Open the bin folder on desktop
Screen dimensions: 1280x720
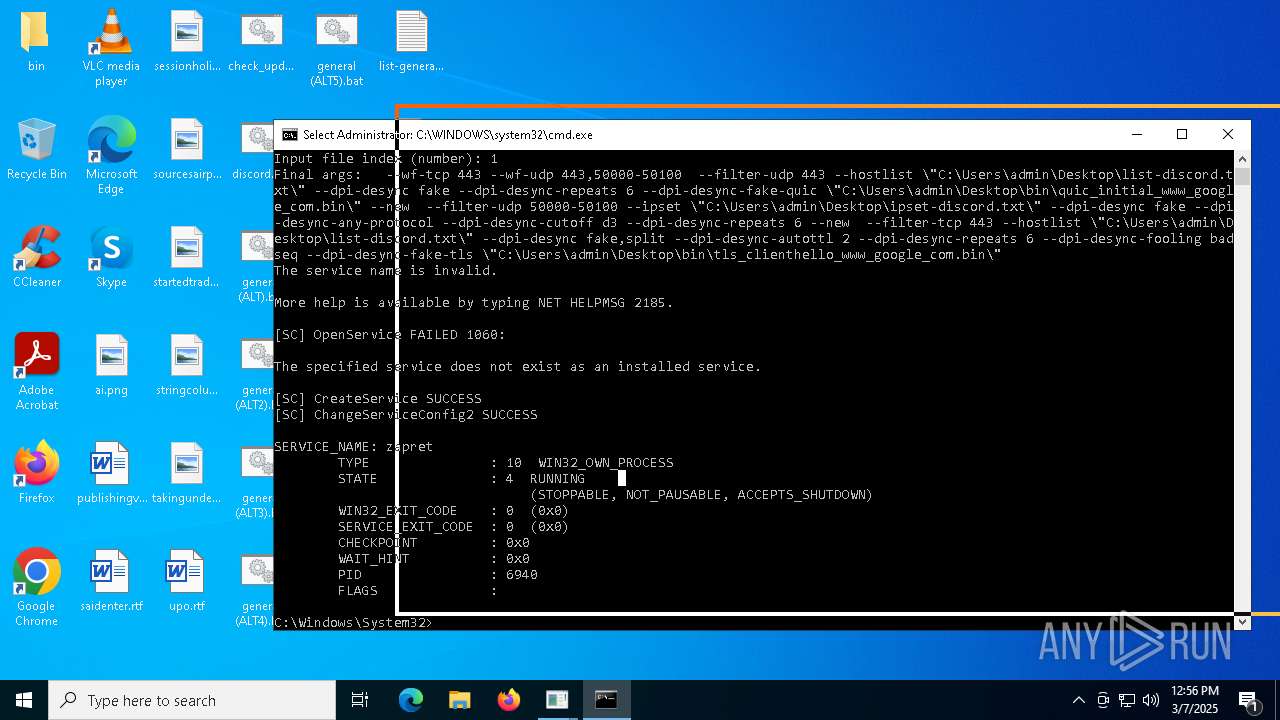(x=36, y=40)
